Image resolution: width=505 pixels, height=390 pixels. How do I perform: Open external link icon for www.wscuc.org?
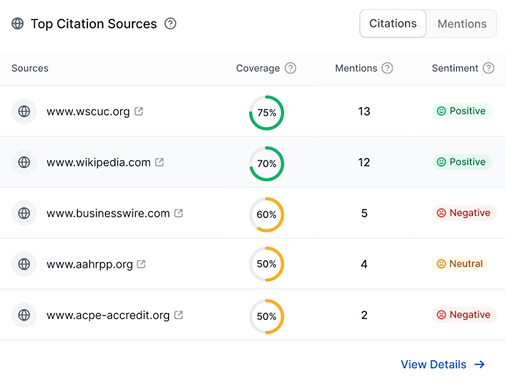139,111
